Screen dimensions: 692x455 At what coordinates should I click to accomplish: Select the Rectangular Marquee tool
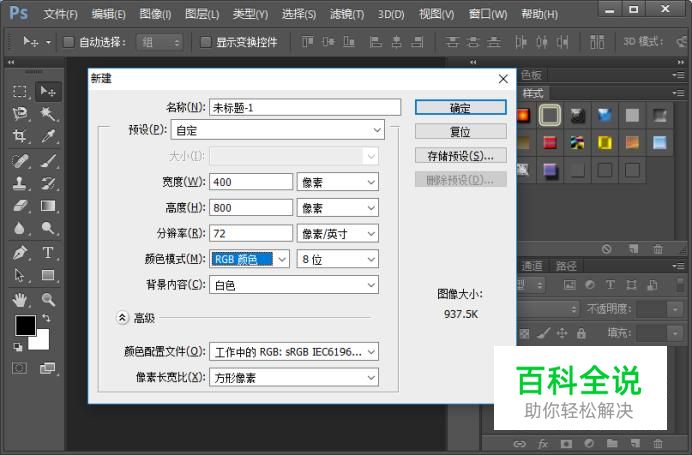20,91
